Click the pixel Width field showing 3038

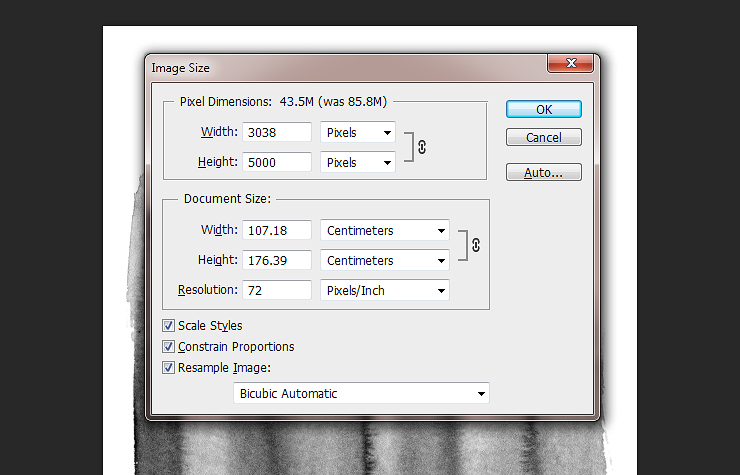pyautogui.click(x=277, y=132)
